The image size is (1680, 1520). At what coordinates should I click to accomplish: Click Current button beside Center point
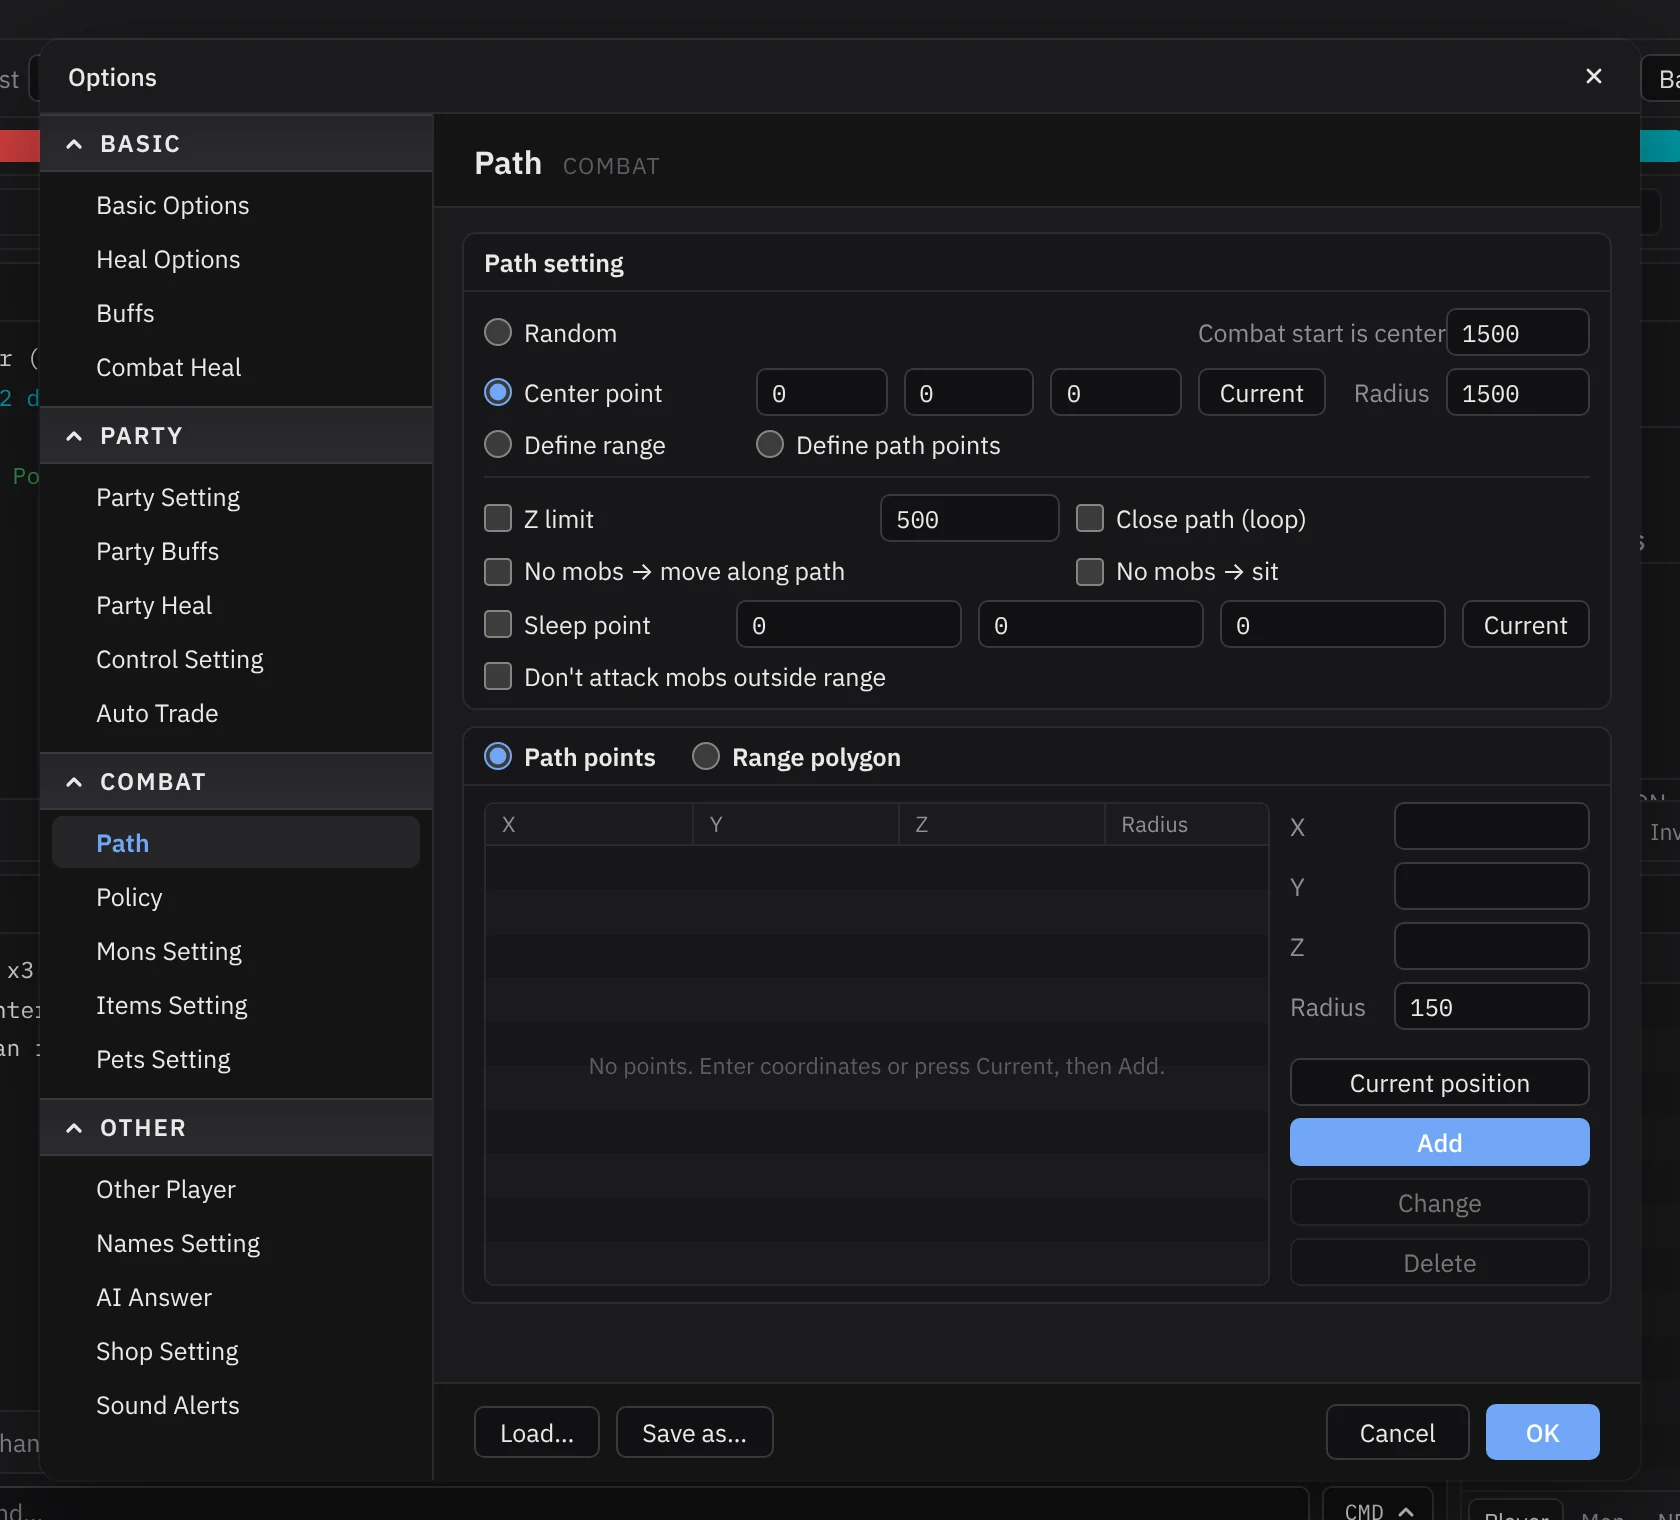(1262, 392)
